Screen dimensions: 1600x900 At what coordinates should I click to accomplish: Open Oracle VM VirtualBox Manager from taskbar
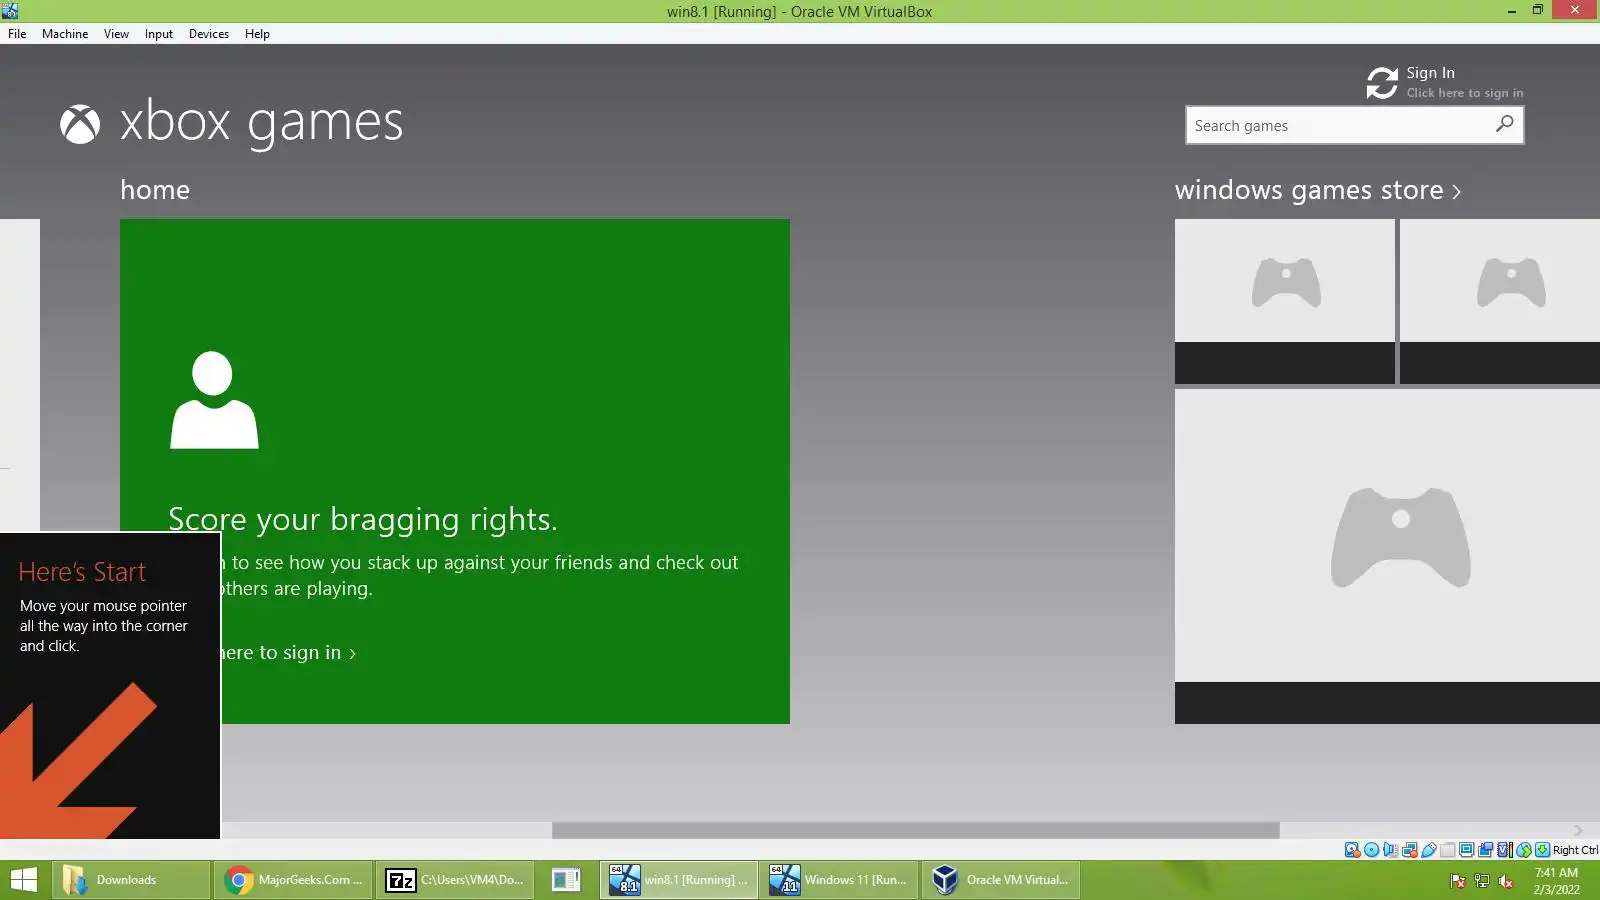coord(1001,880)
